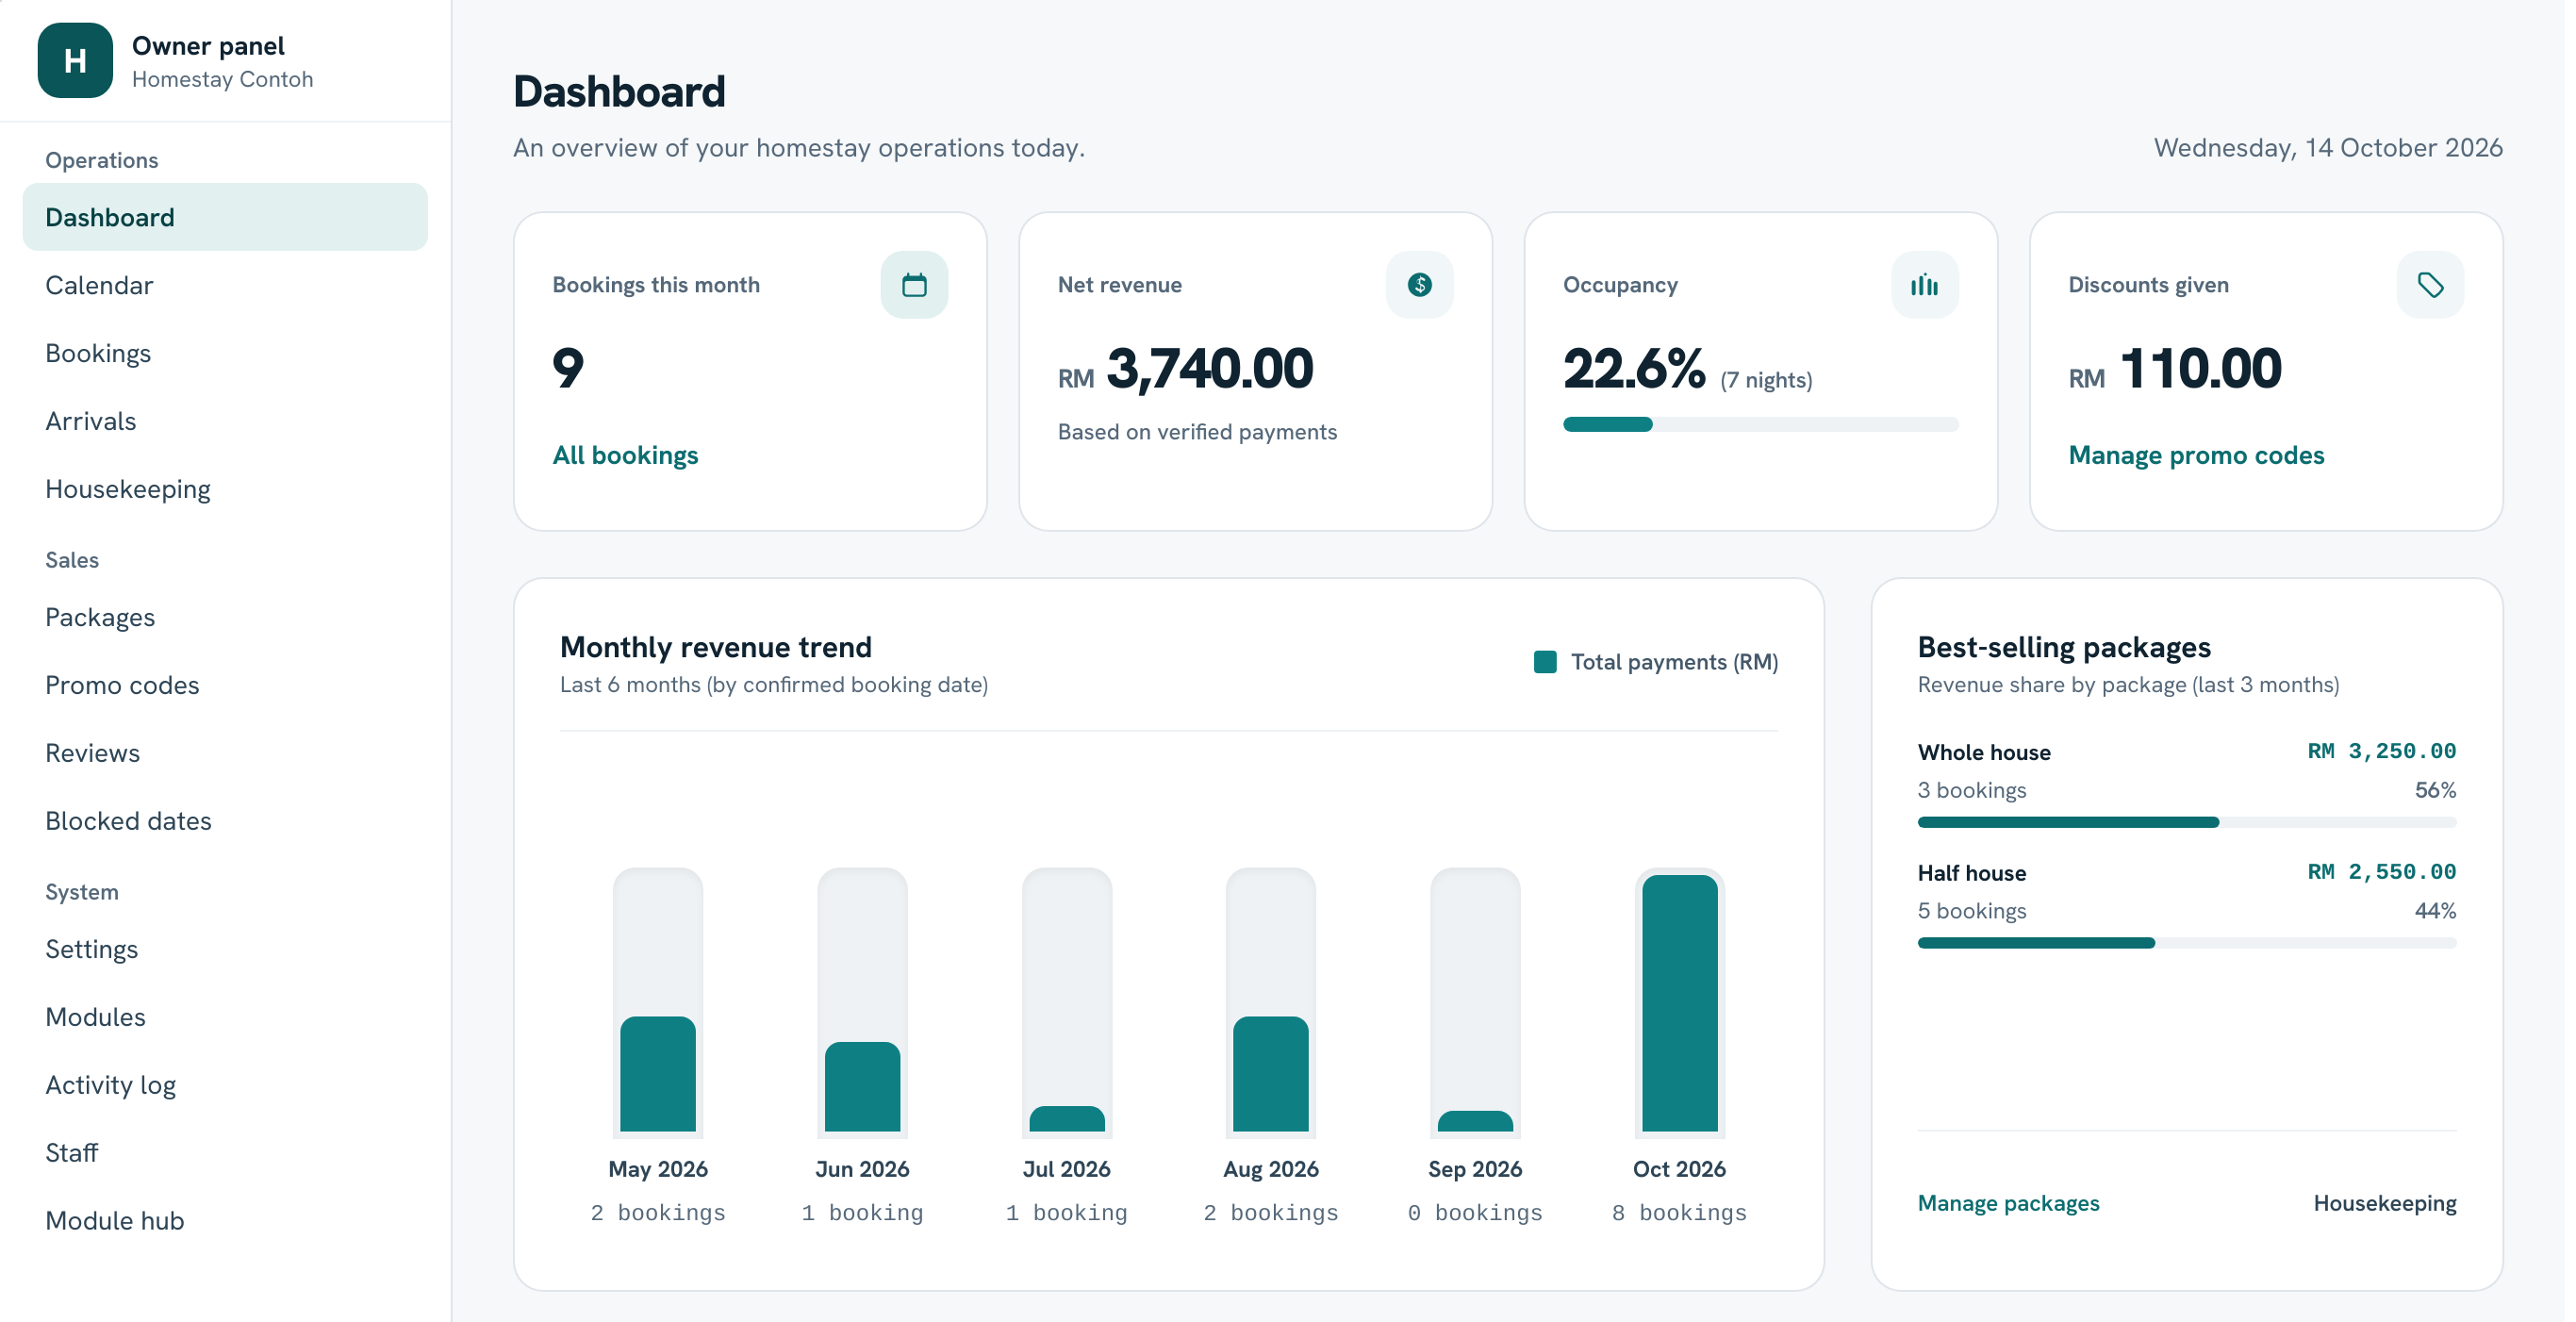Open the Reviews section
This screenshot has height=1322, width=2576.
pos(225,753)
